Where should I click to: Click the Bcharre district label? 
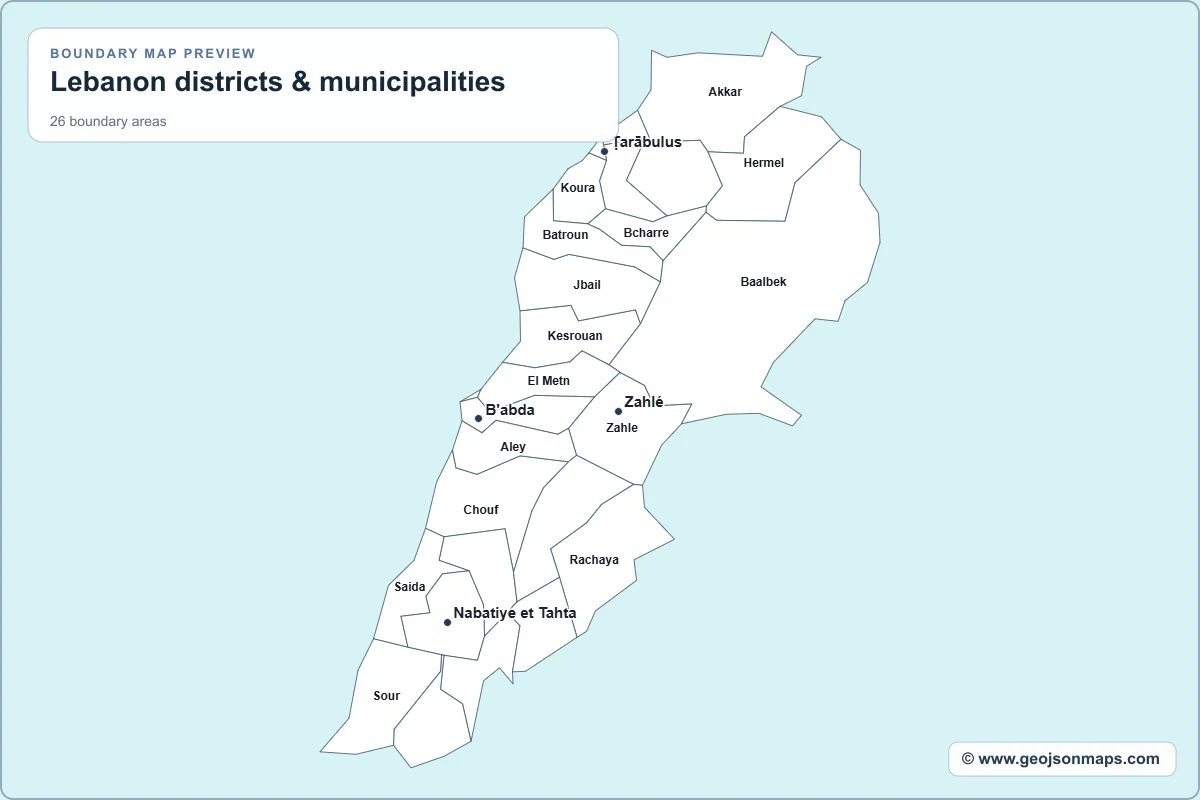(646, 233)
